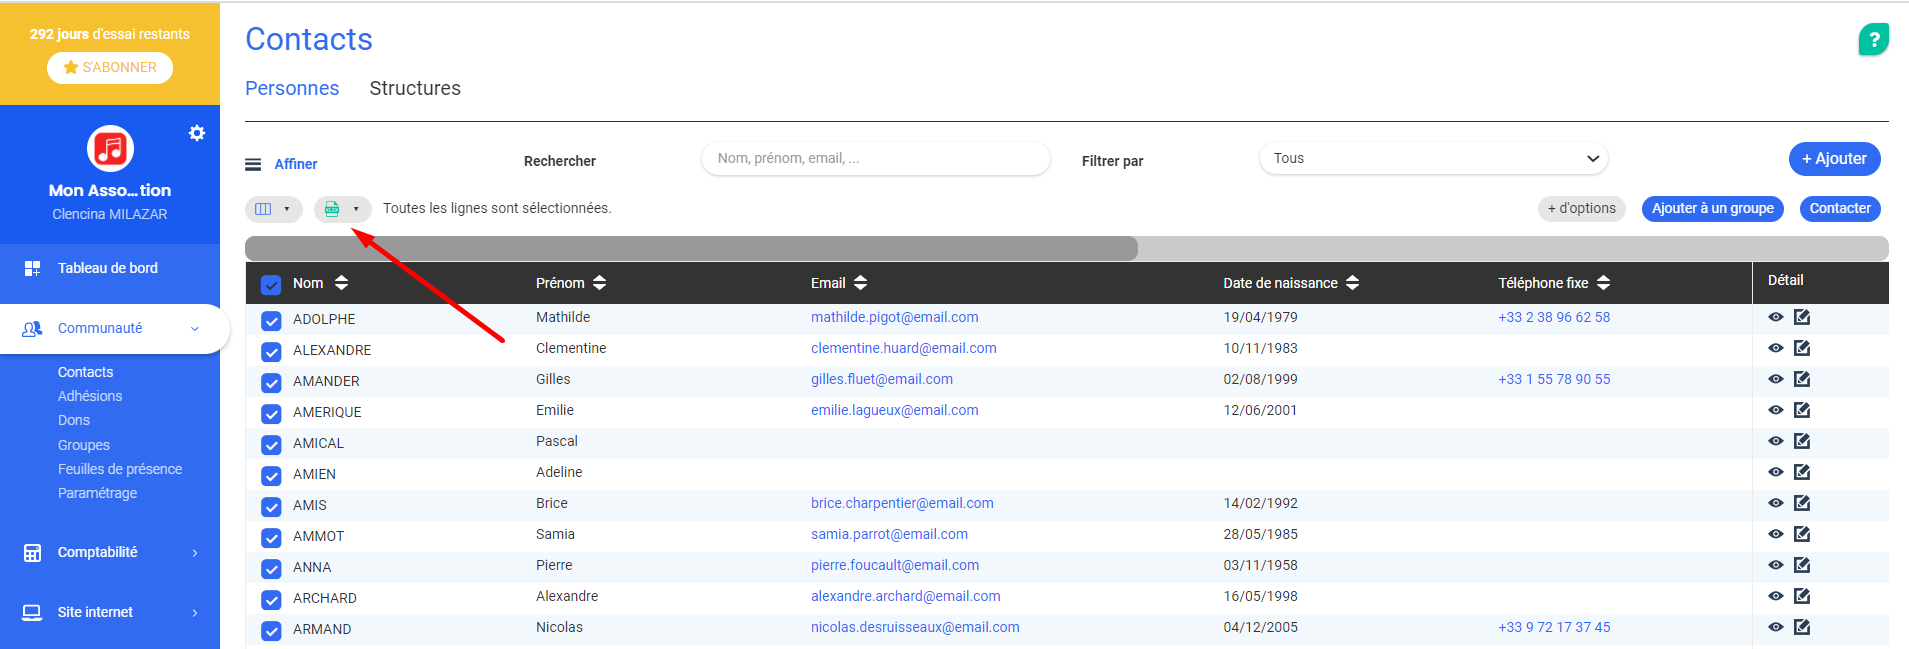This screenshot has width=1909, height=649.
Task: View details eye icon for AMANDER
Action: (x=1776, y=379)
